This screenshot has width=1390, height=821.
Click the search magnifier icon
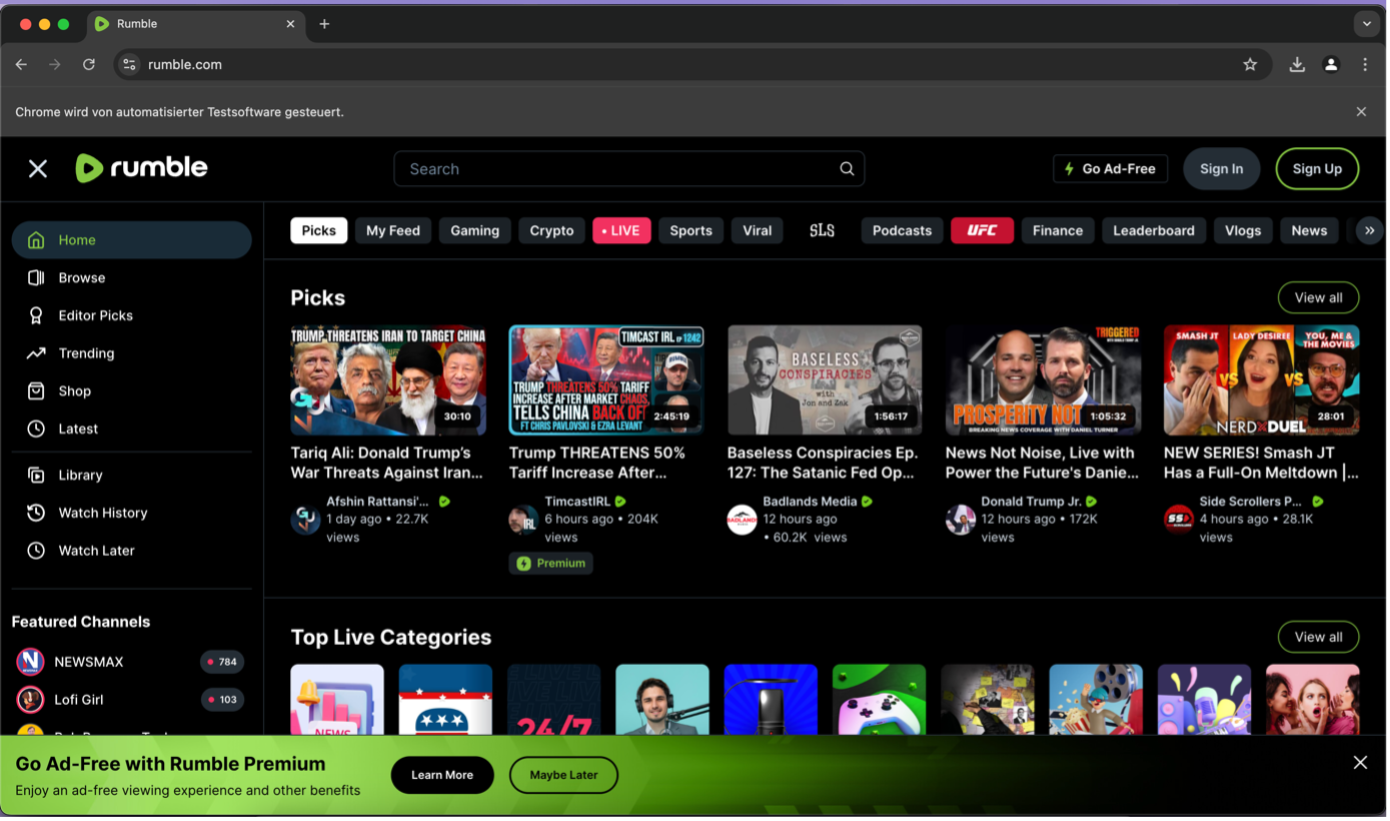click(x=847, y=169)
